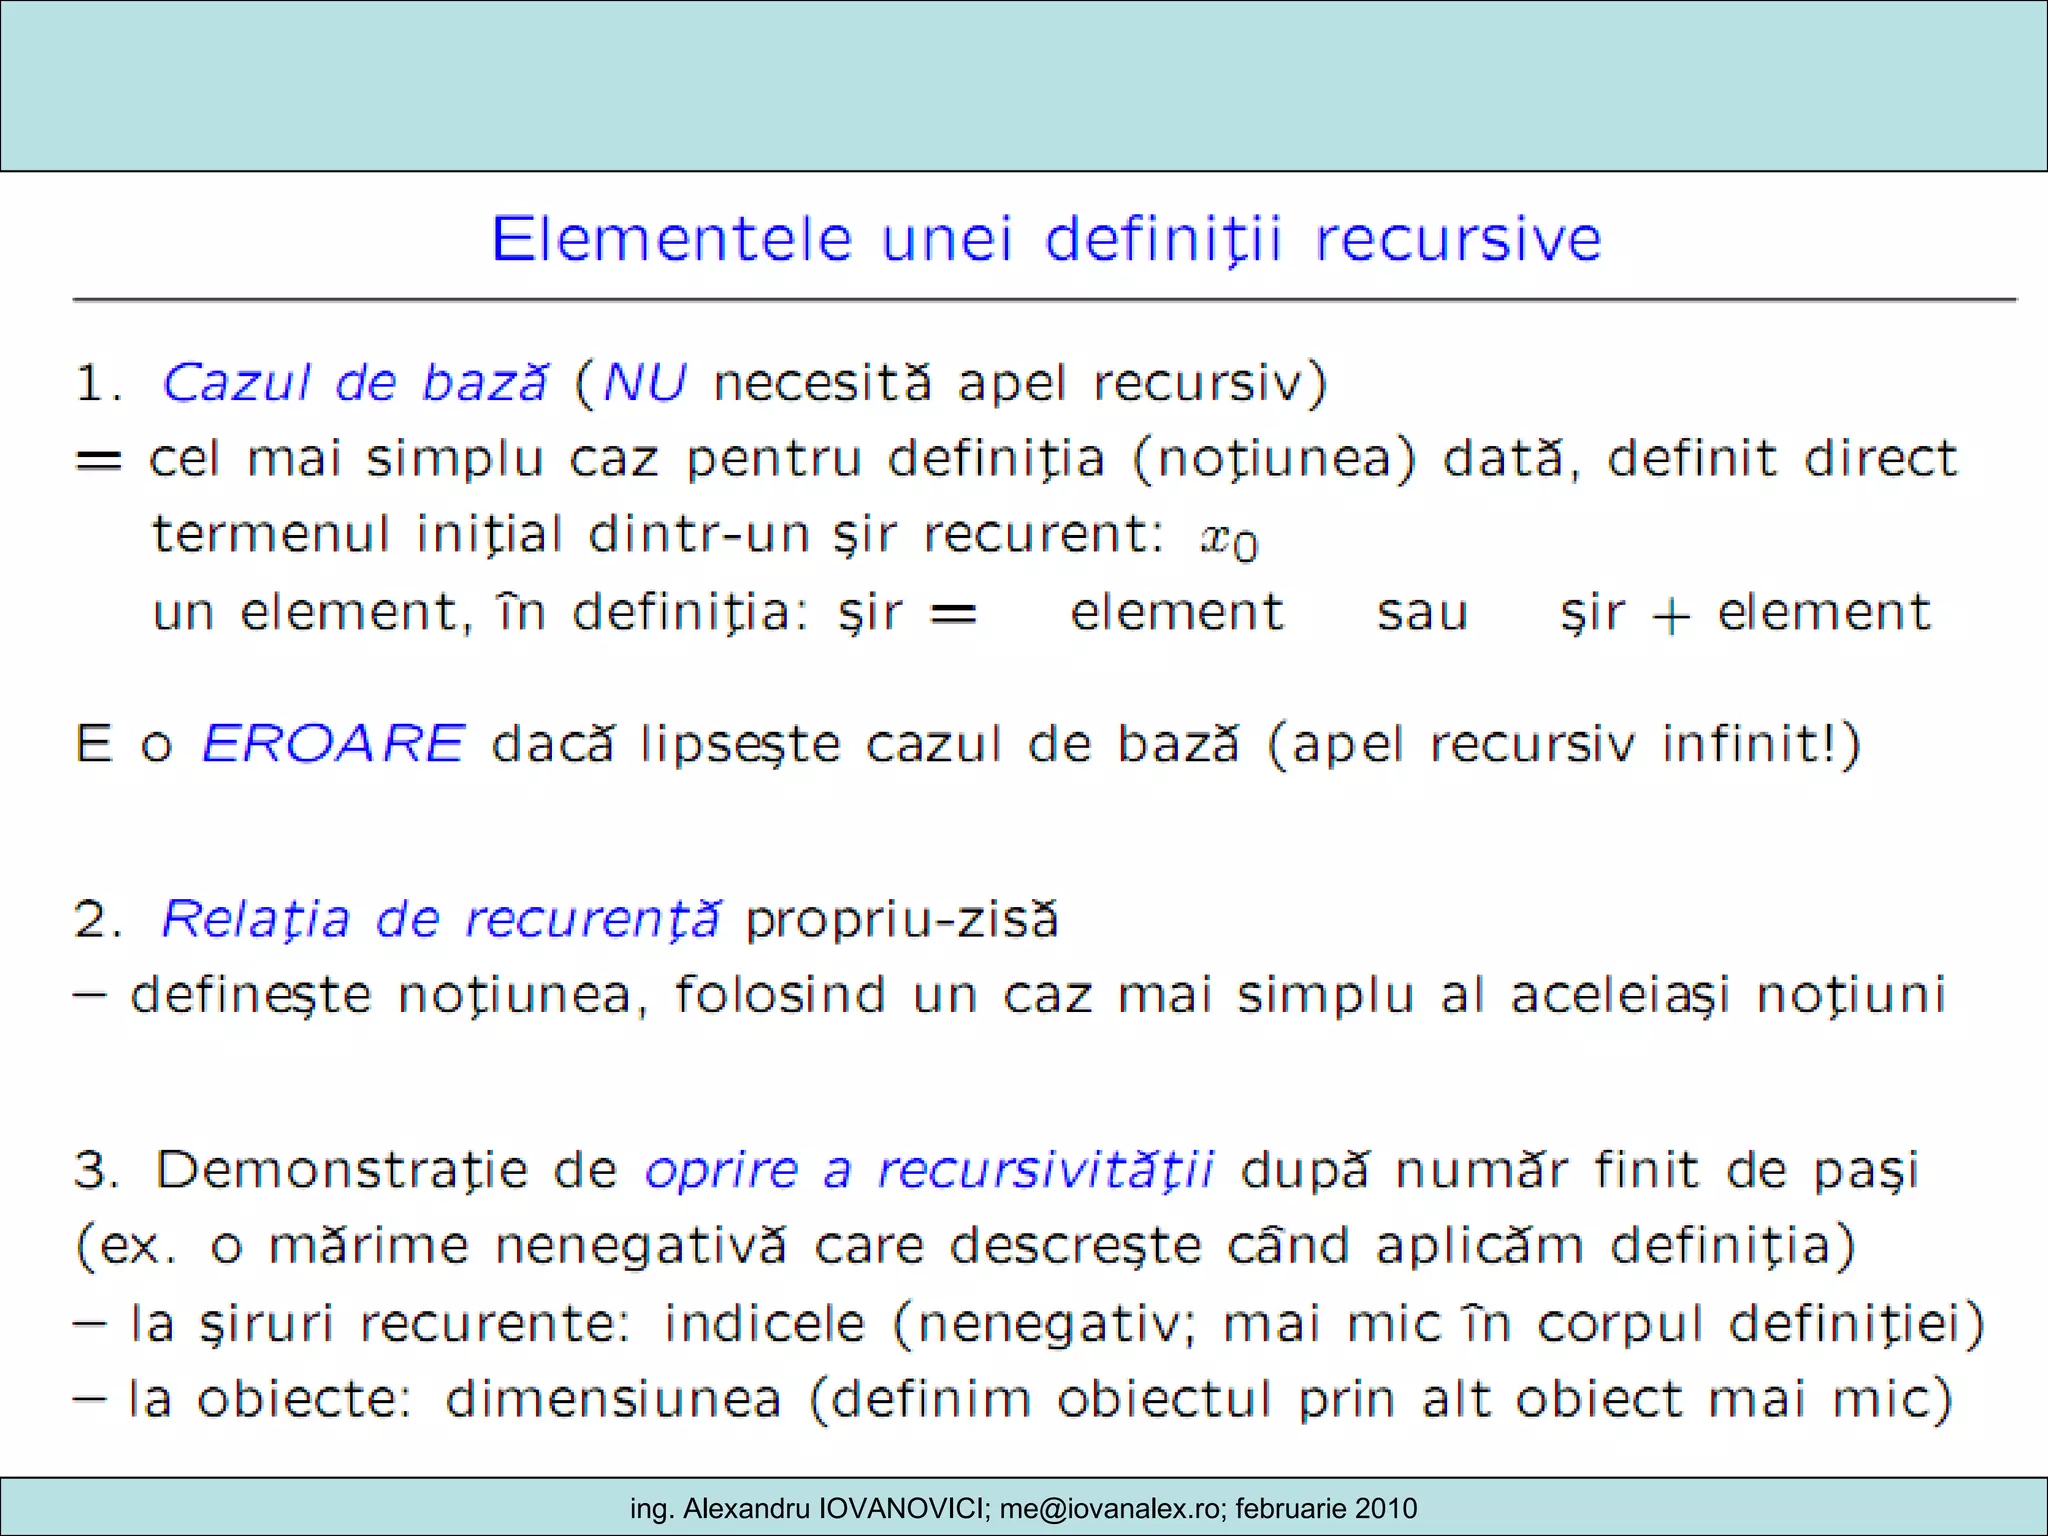Image resolution: width=2048 pixels, height=1536 pixels.
Task: Click the line 'cel mai simplu caz pentru definiția'
Action: tap(627, 459)
